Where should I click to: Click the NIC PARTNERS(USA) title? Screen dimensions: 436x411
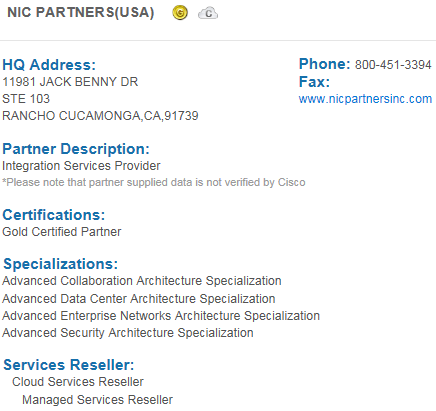click(x=81, y=13)
